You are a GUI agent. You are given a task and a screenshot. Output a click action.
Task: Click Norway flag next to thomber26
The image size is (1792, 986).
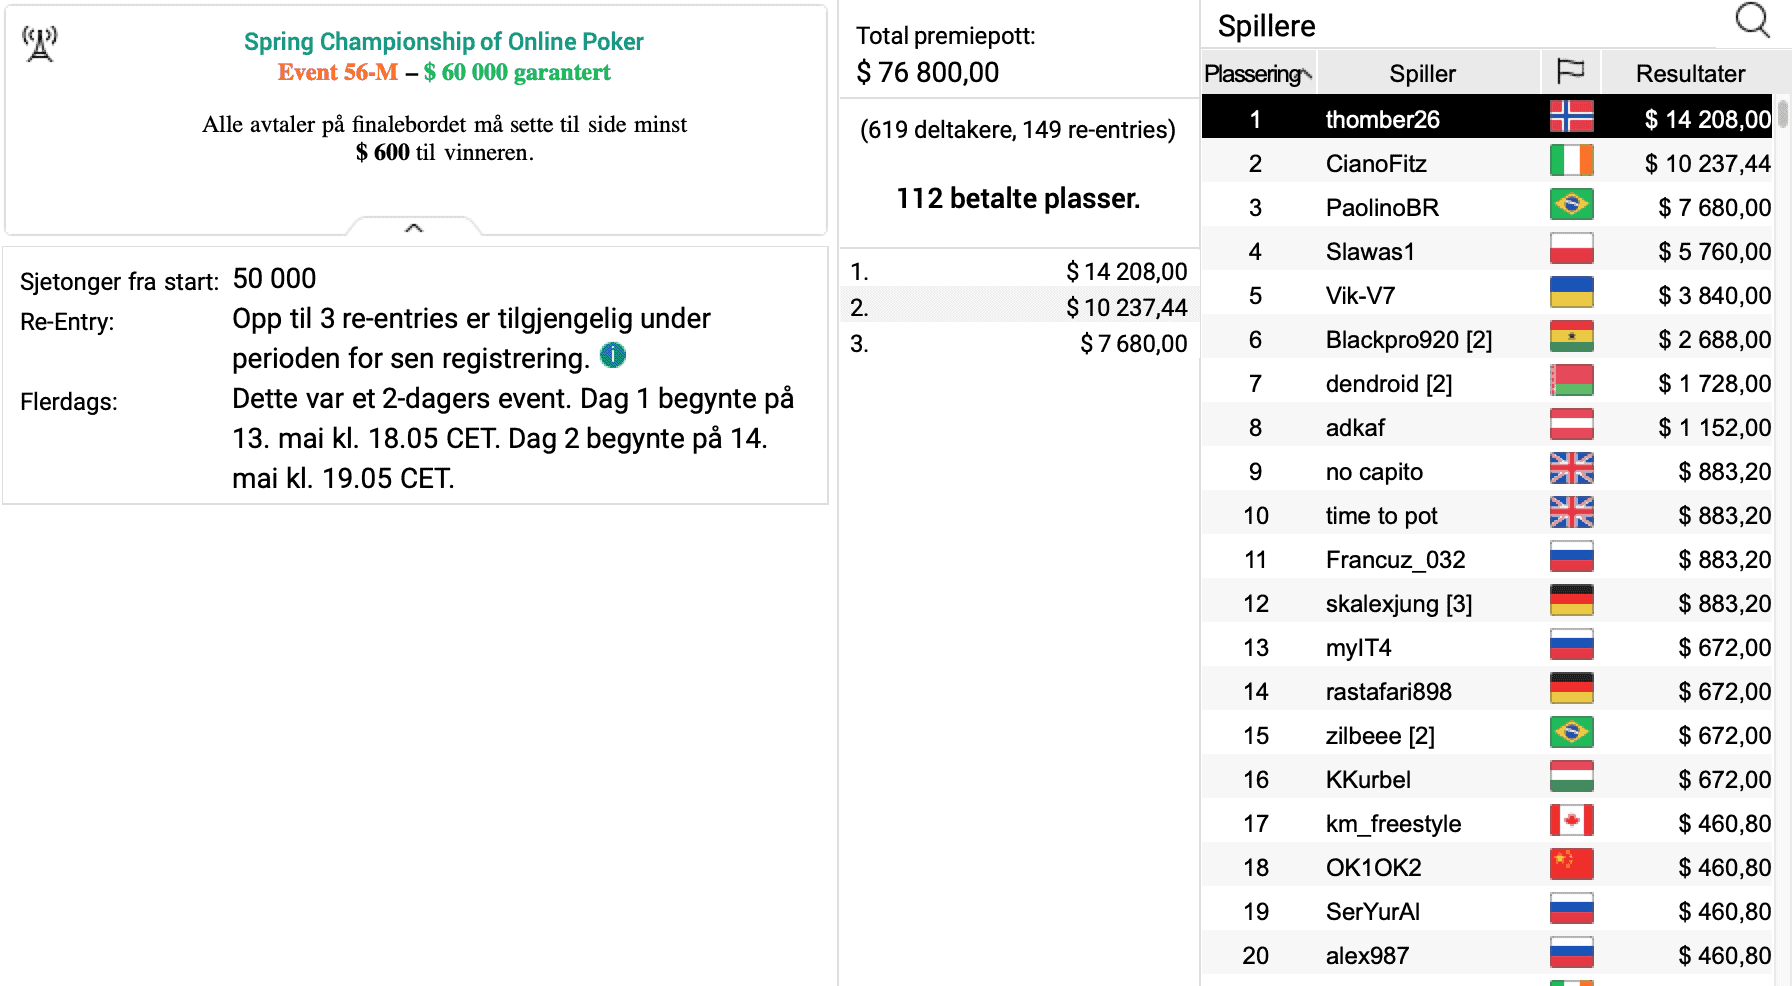pos(1571,117)
